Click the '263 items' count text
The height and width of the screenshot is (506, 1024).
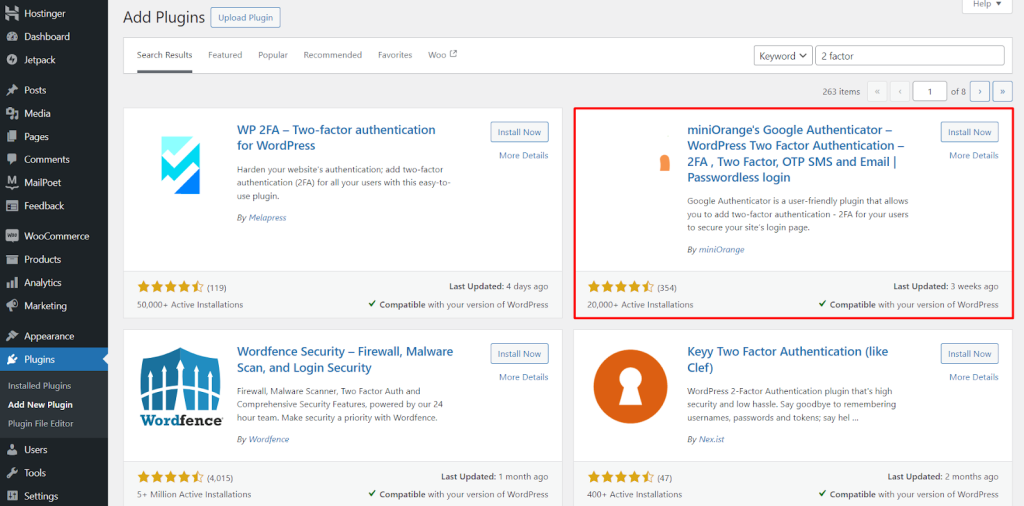coord(841,92)
